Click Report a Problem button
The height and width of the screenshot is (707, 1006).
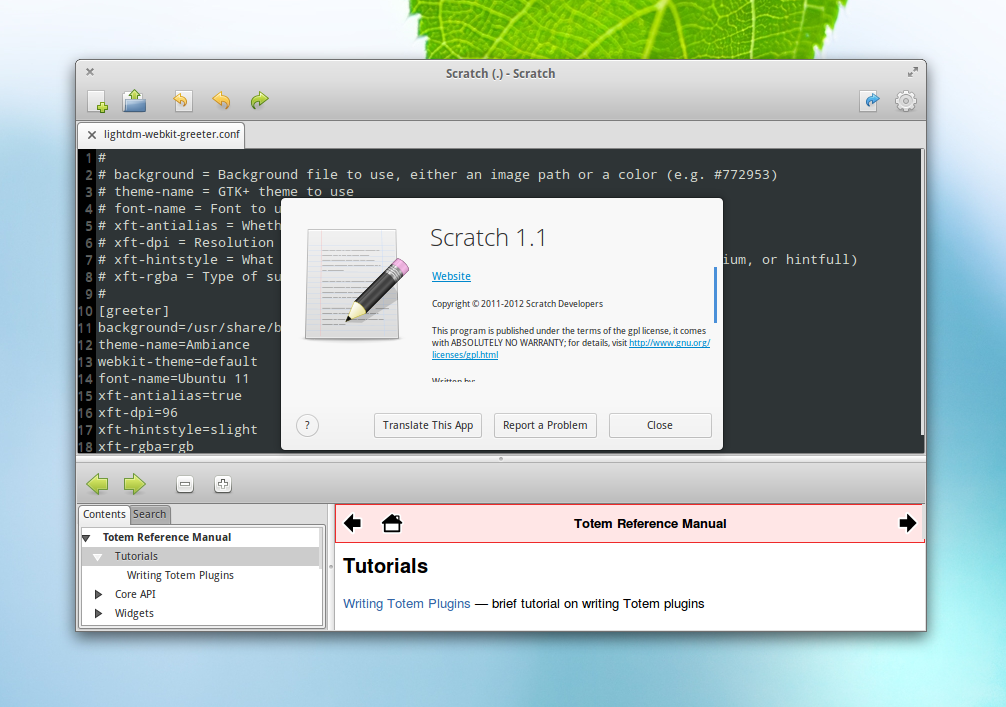click(545, 425)
